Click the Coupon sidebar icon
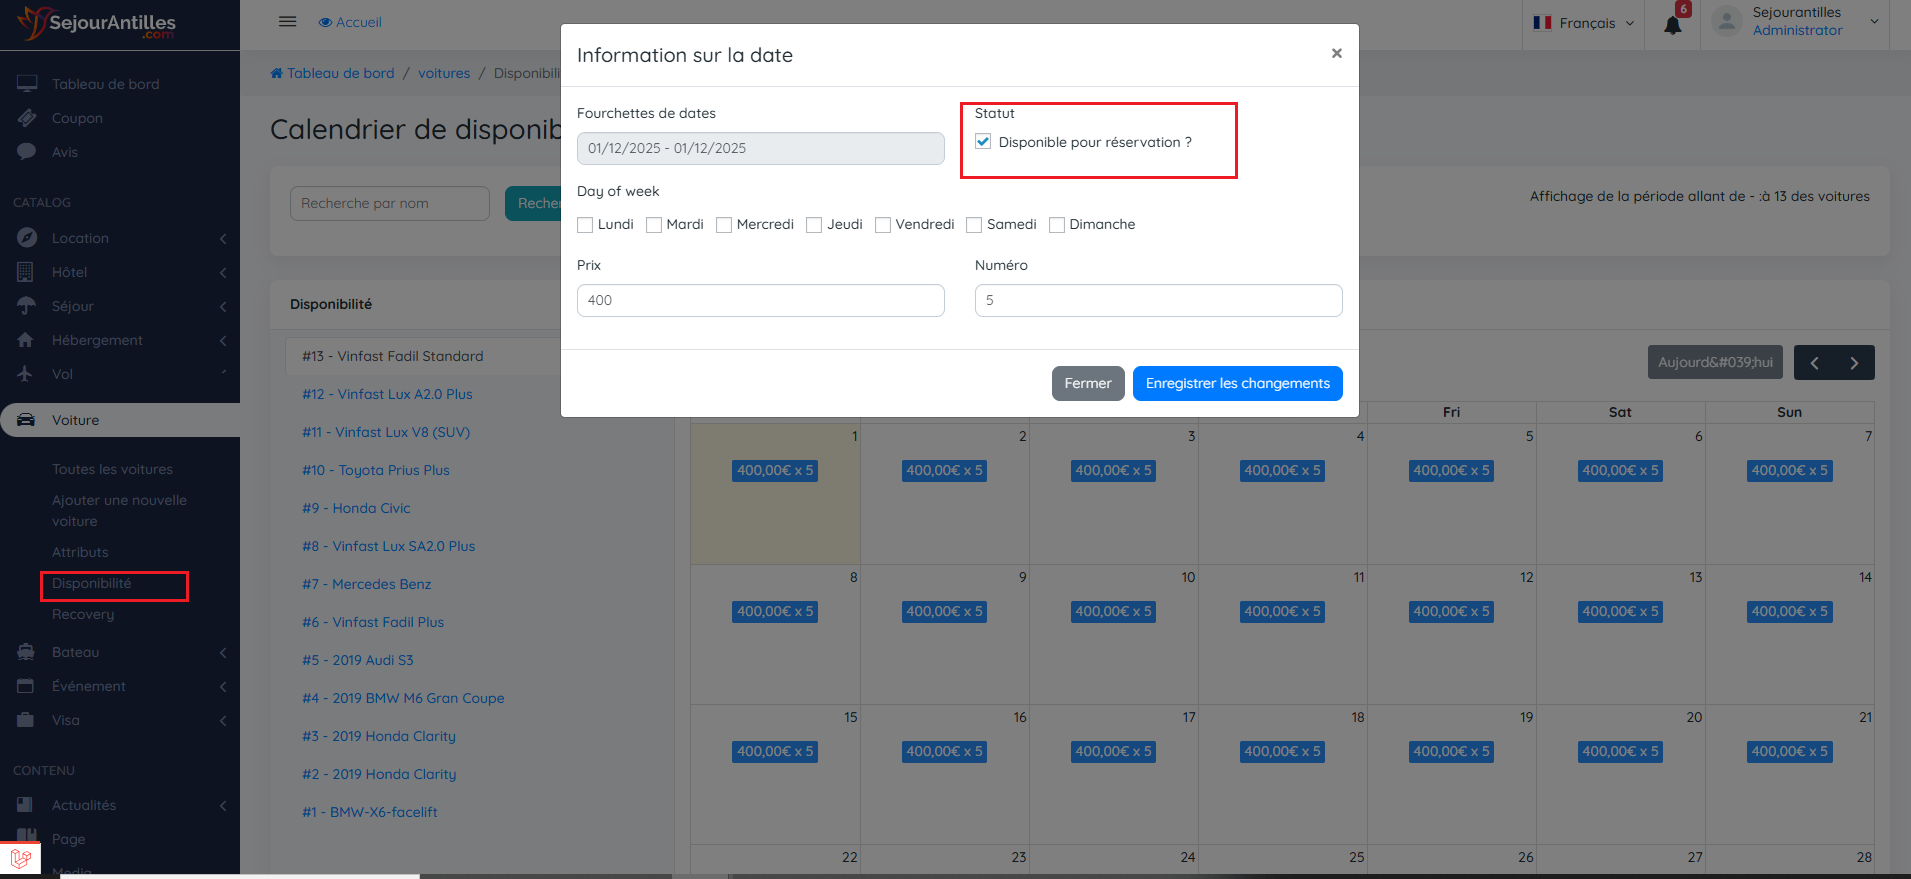1911x879 pixels. point(27,118)
